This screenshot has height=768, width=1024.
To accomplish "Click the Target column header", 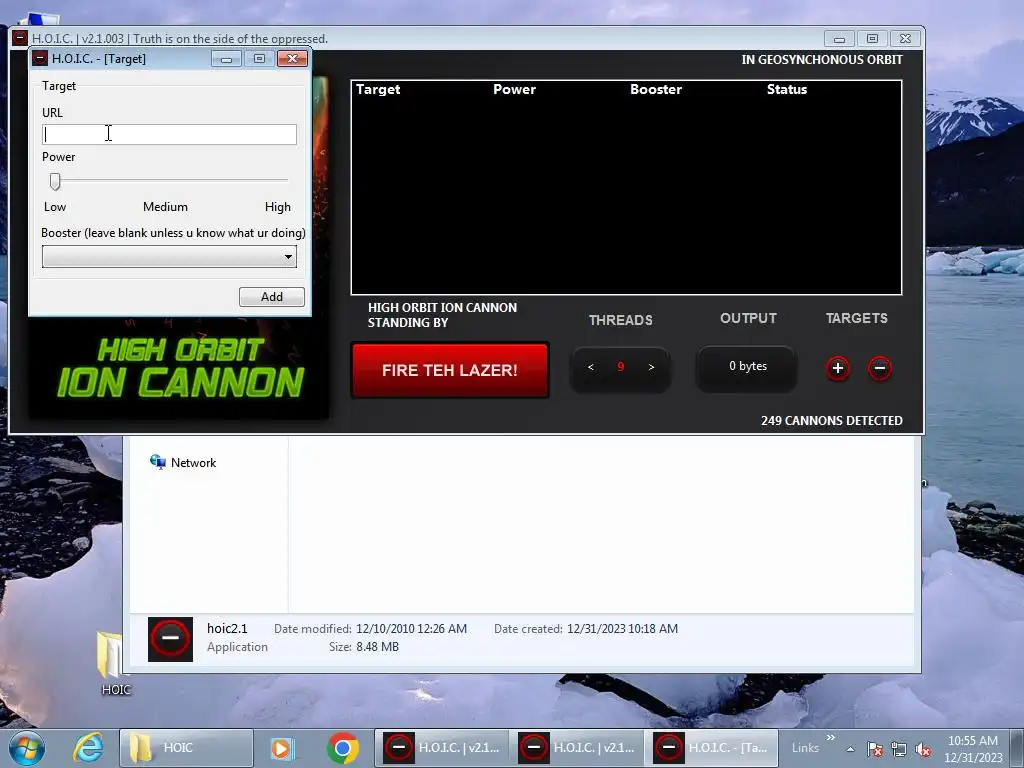I will coord(378,89).
